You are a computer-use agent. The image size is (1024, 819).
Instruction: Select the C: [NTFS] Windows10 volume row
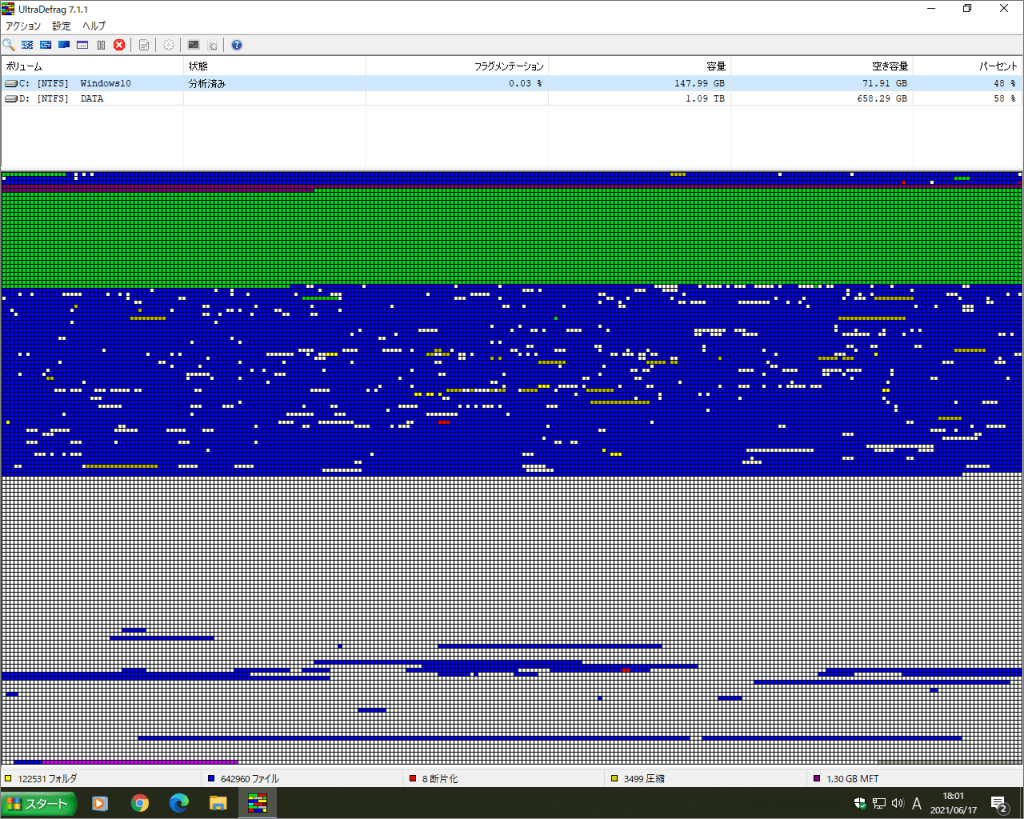[70, 84]
